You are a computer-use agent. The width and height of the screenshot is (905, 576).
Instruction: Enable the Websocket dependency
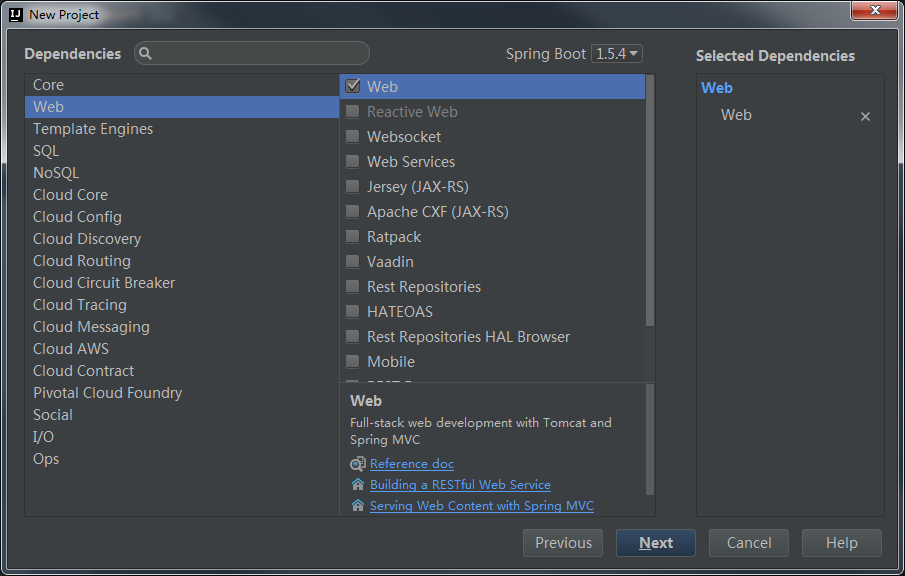353,136
